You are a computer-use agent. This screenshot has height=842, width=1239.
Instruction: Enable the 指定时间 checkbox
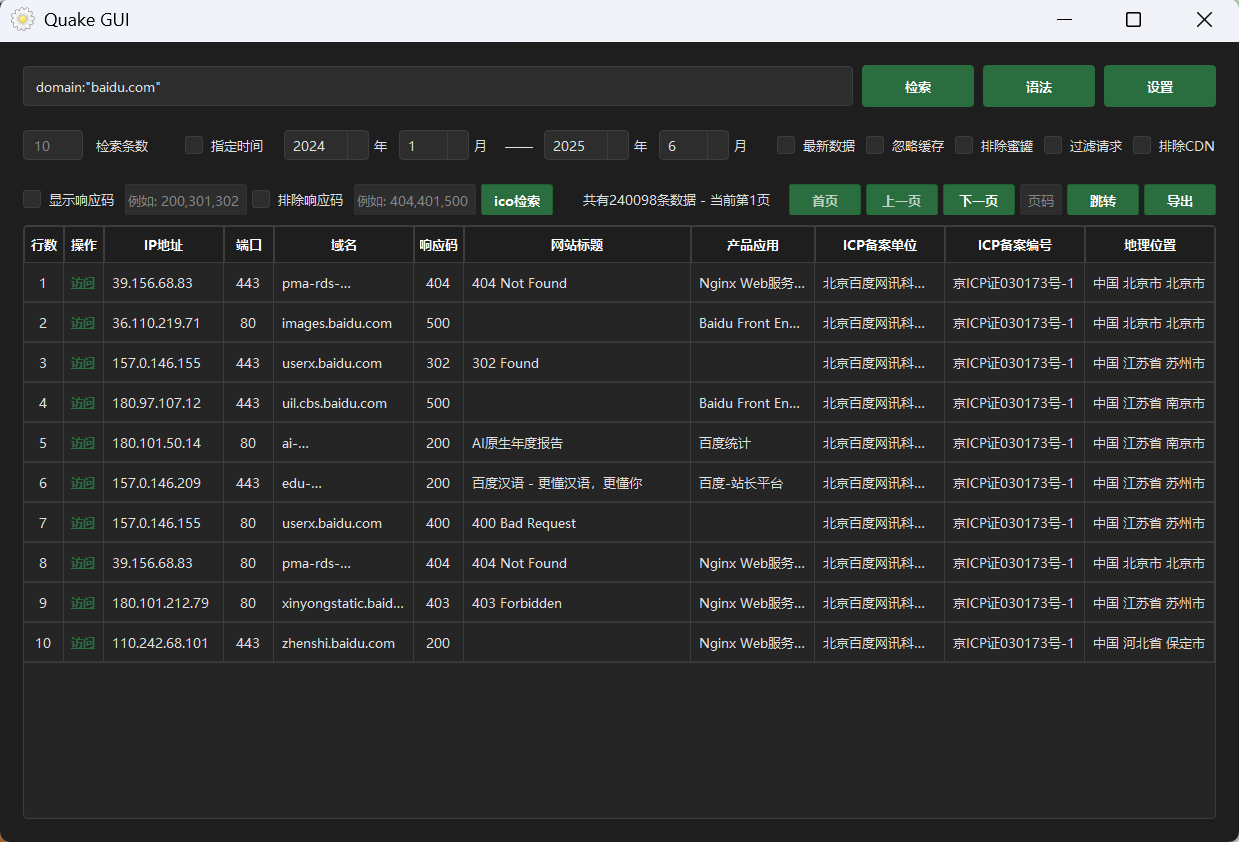(194, 146)
